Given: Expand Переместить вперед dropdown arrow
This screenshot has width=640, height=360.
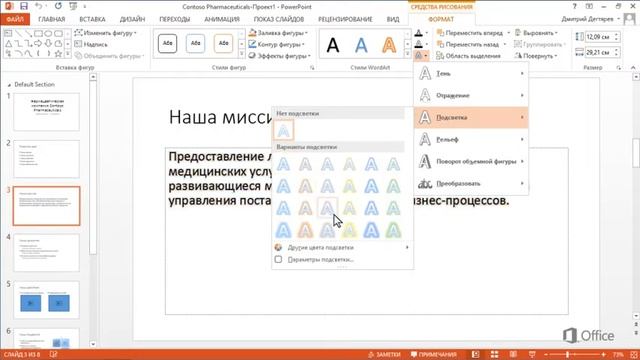Looking at the screenshot, I should click(x=509, y=33).
